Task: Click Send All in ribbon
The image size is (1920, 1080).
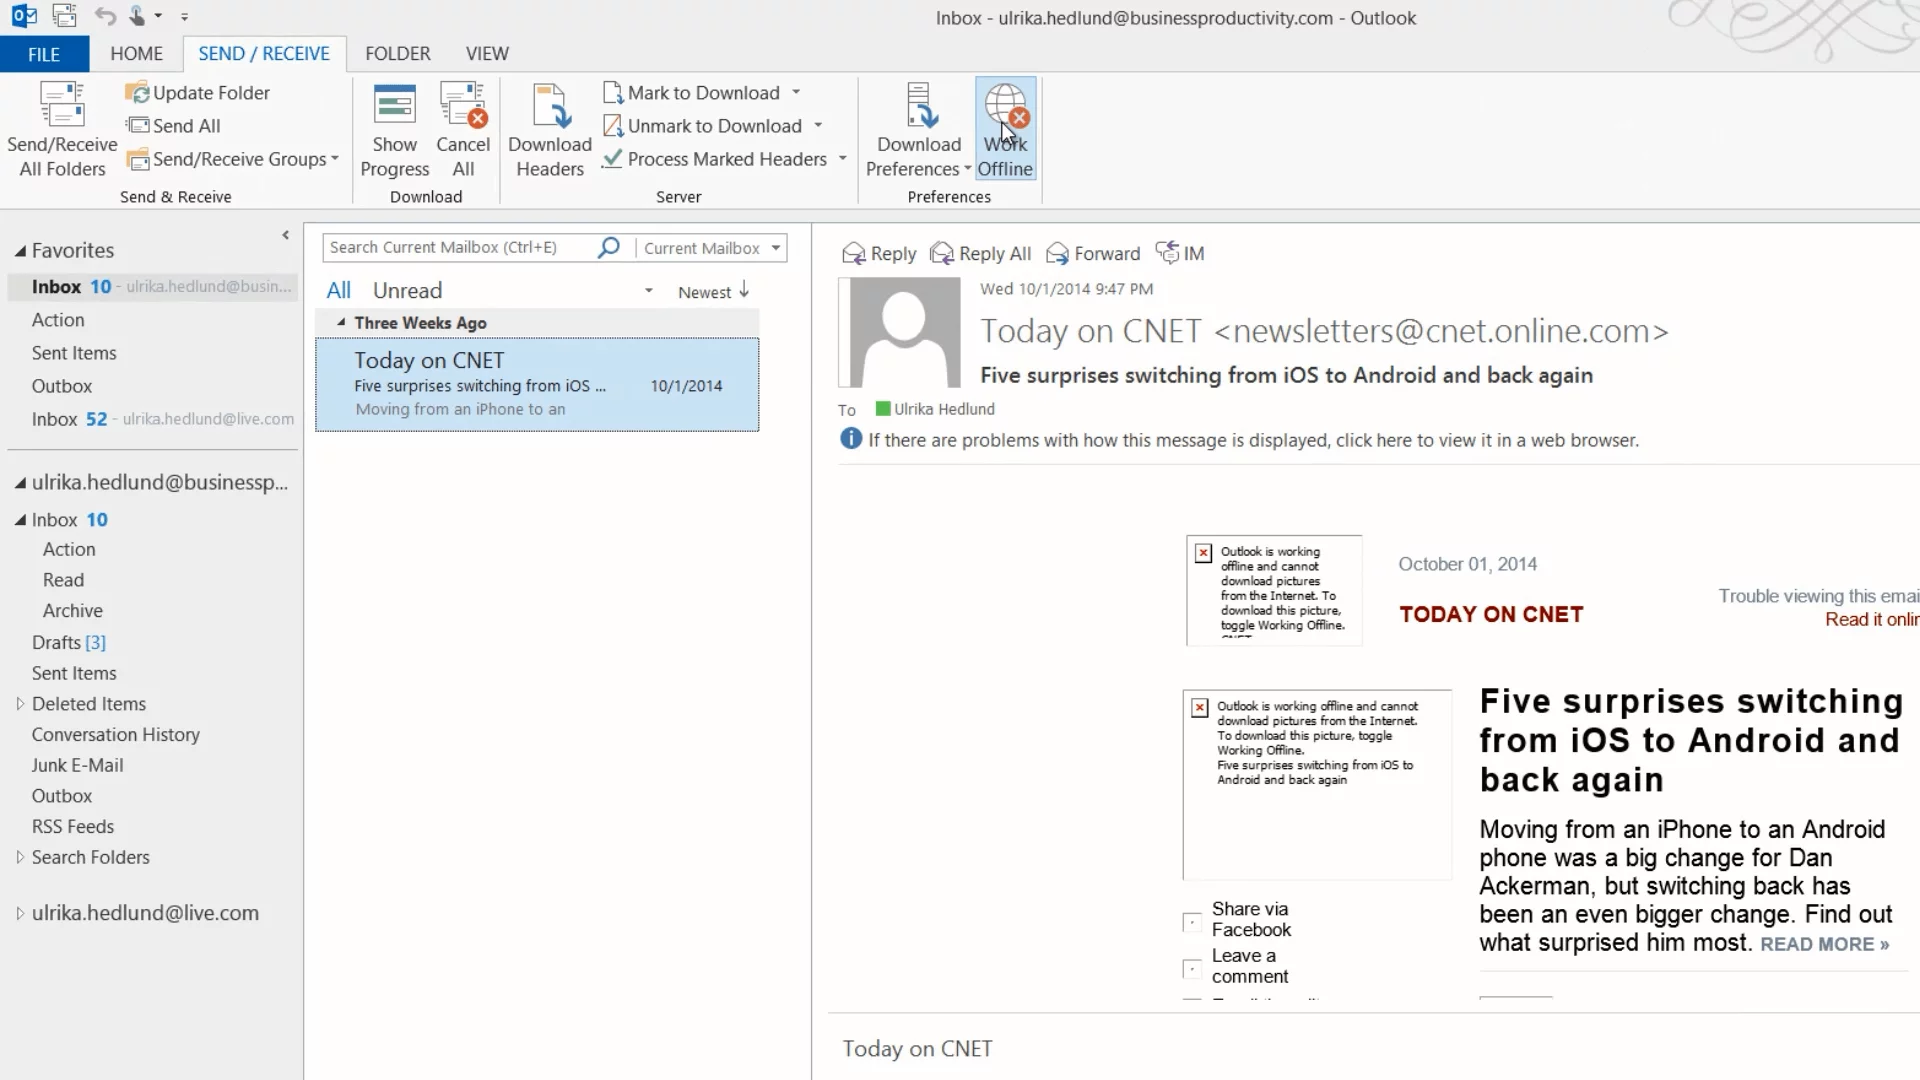Action: [173, 126]
